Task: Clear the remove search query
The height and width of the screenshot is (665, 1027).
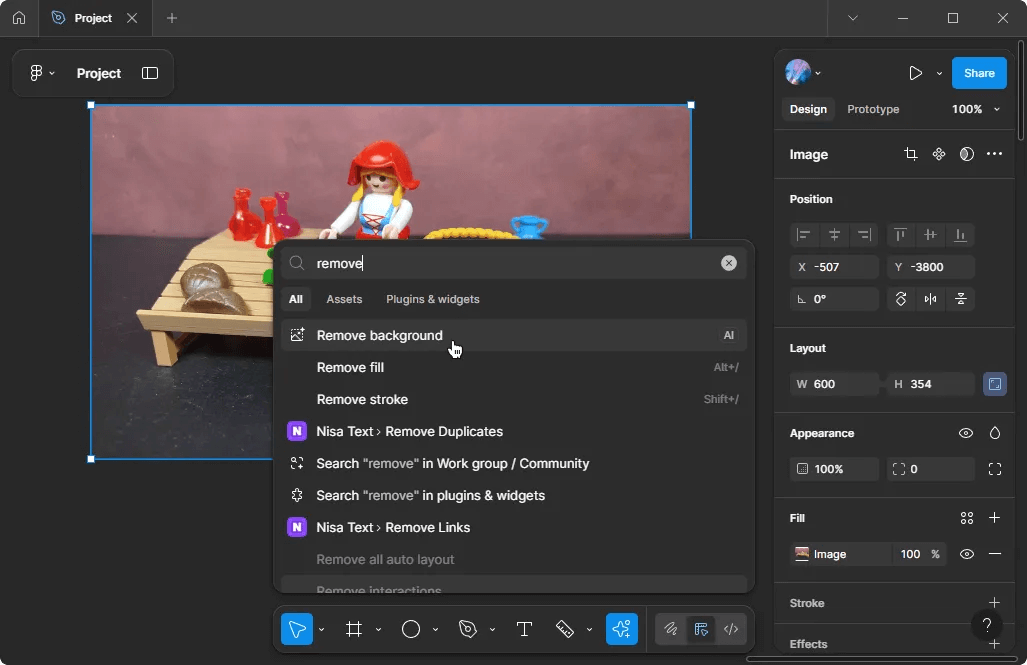Action: coord(728,263)
